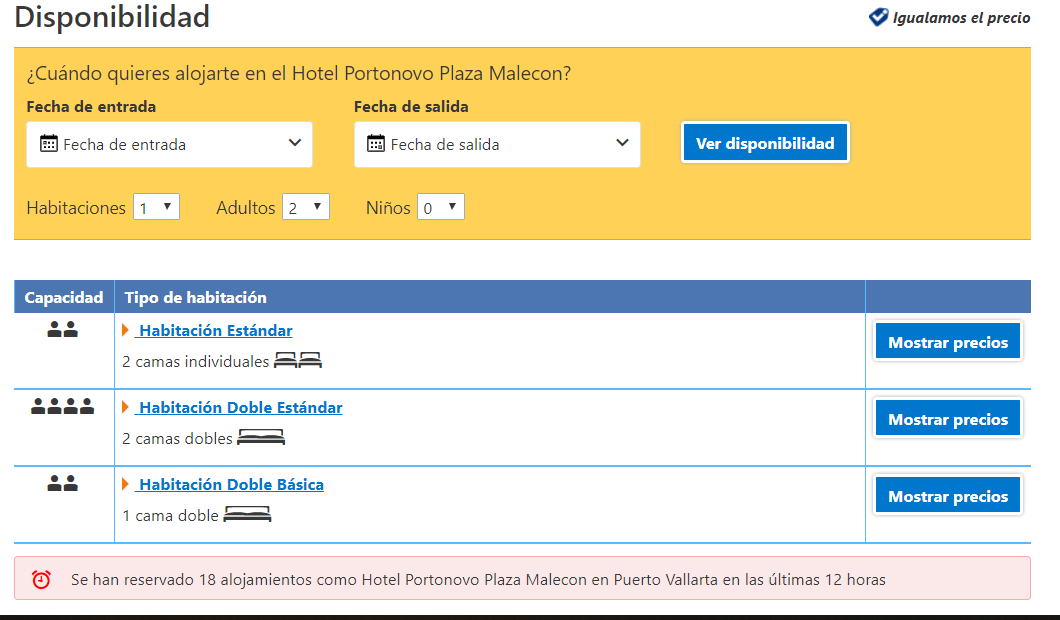Open the Fecha de entrada date dropdown
This screenshot has height=620, width=1060.
coord(169,144)
